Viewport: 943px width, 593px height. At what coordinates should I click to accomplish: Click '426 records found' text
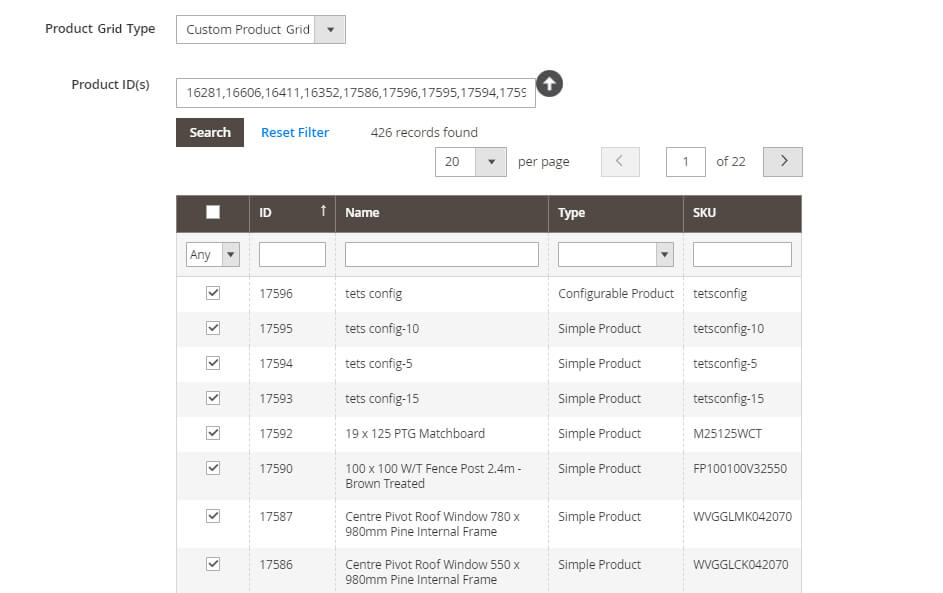[x=424, y=132]
